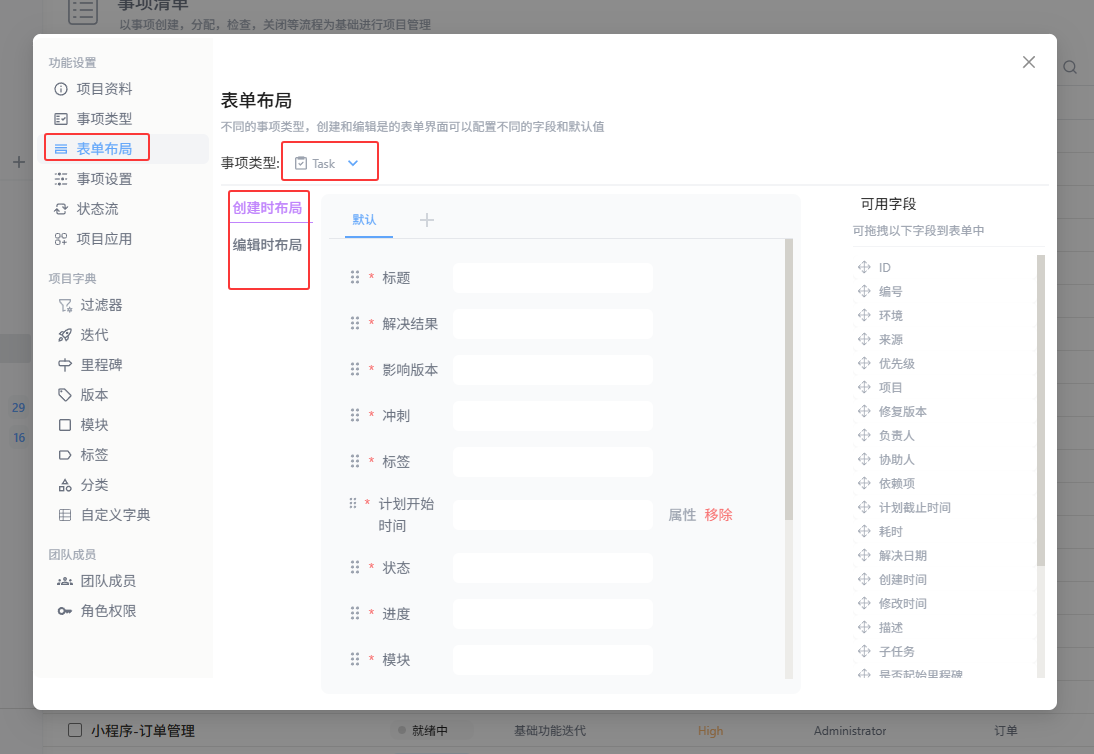
Task: Click move icon beside 负责人 field
Action: (x=864, y=435)
